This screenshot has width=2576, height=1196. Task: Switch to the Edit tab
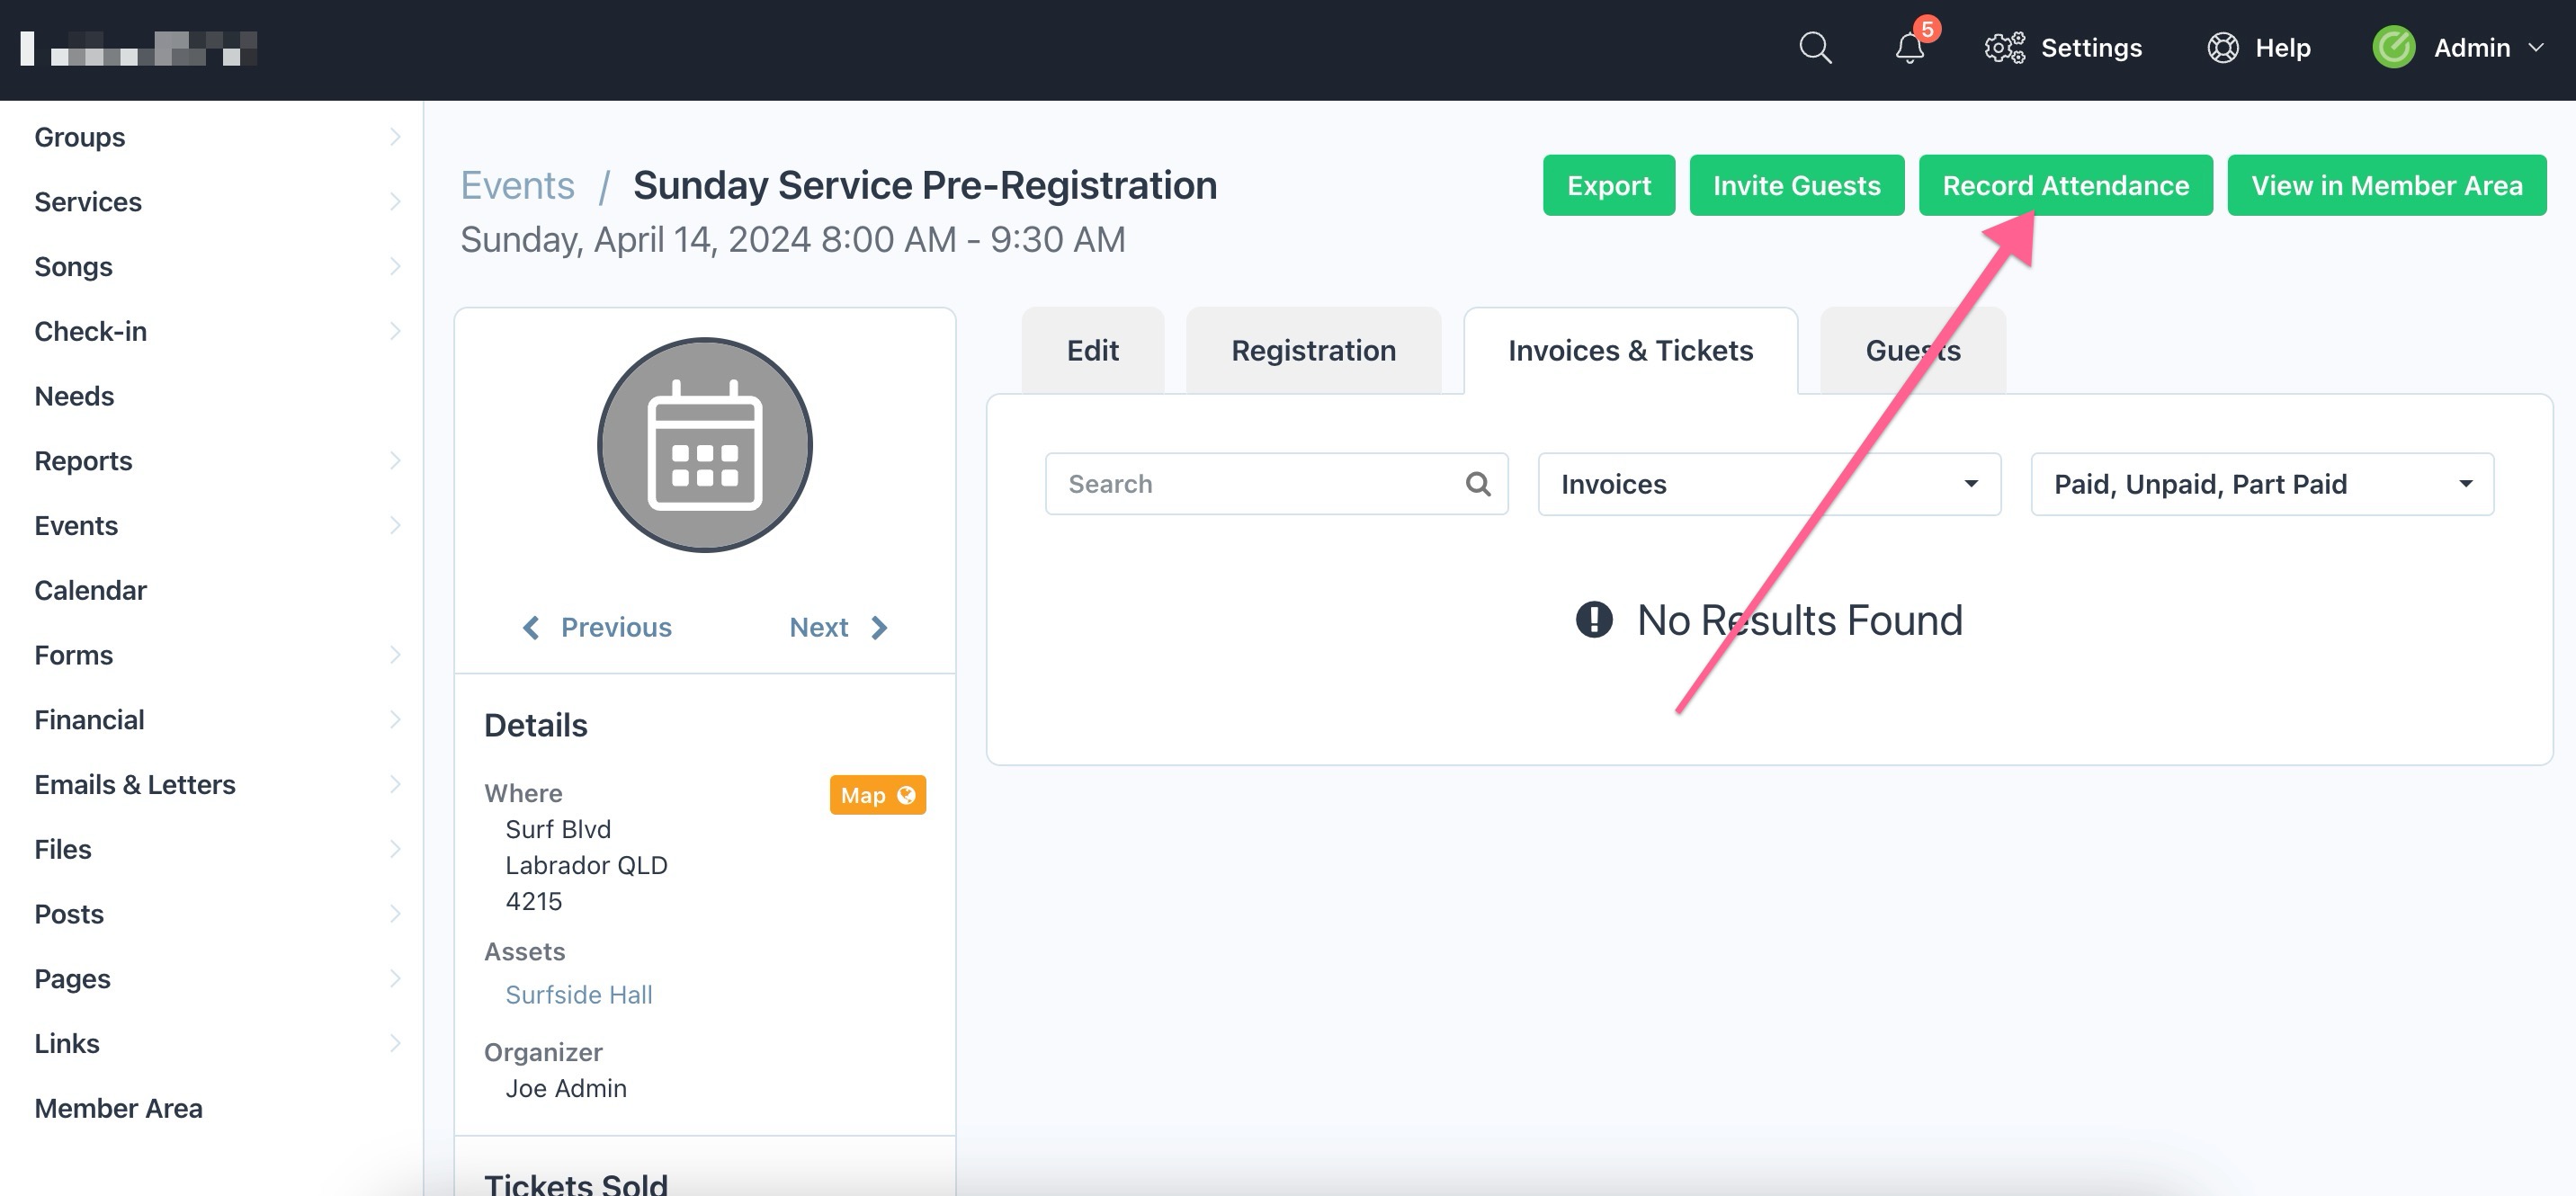point(1092,351)
